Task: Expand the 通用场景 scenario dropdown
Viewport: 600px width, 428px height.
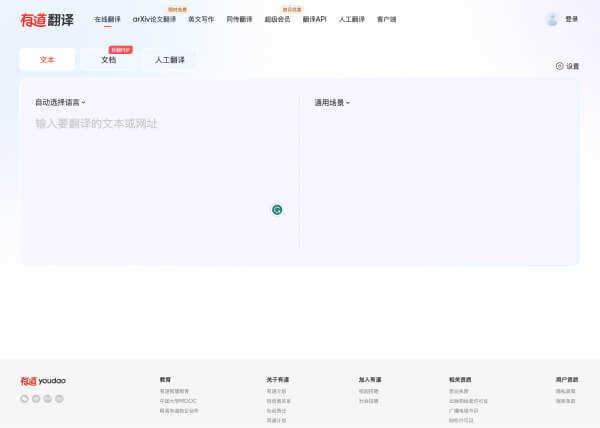Action: click(332, 103)
